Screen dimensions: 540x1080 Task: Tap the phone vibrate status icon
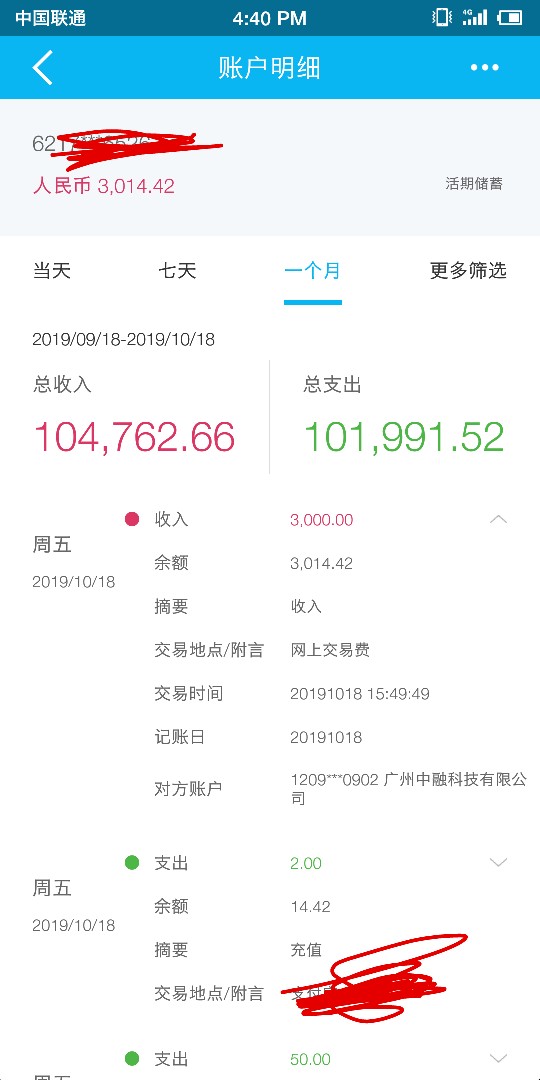[442, 17]
